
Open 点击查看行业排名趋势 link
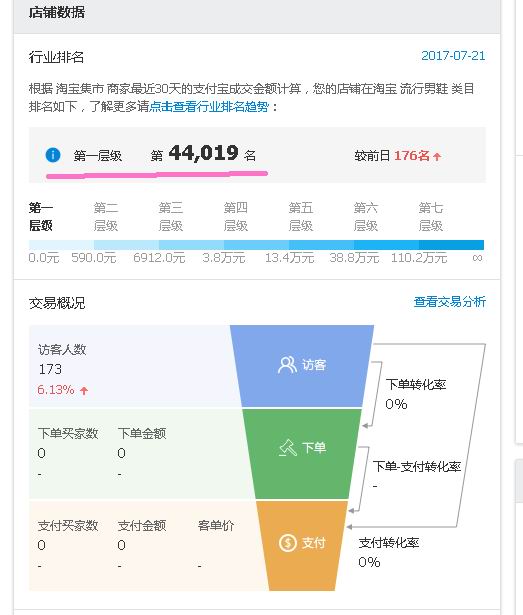pos(209,107)
